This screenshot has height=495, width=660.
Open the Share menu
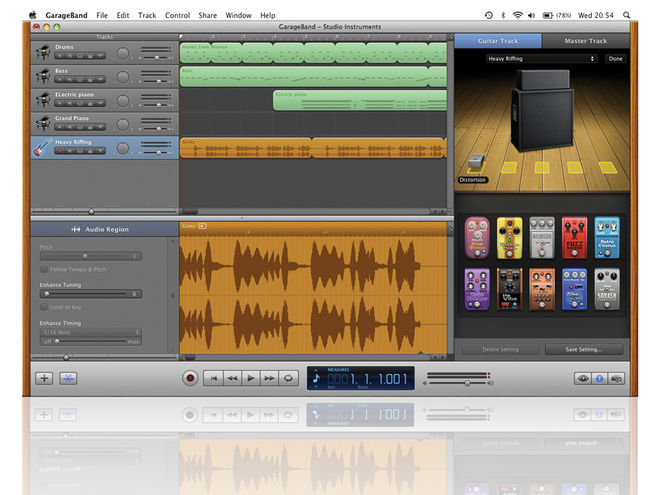[x=208, y=15]
